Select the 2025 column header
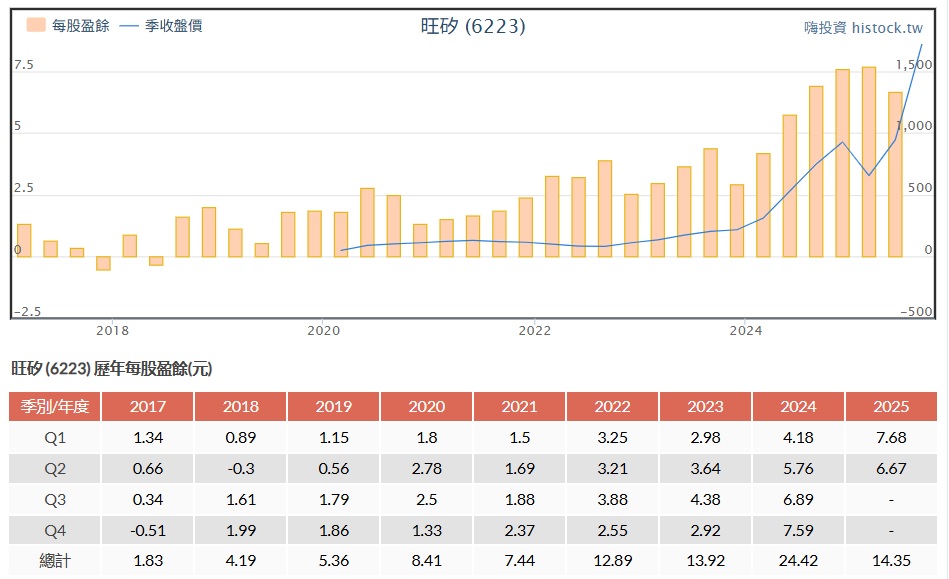 point(890,407)
